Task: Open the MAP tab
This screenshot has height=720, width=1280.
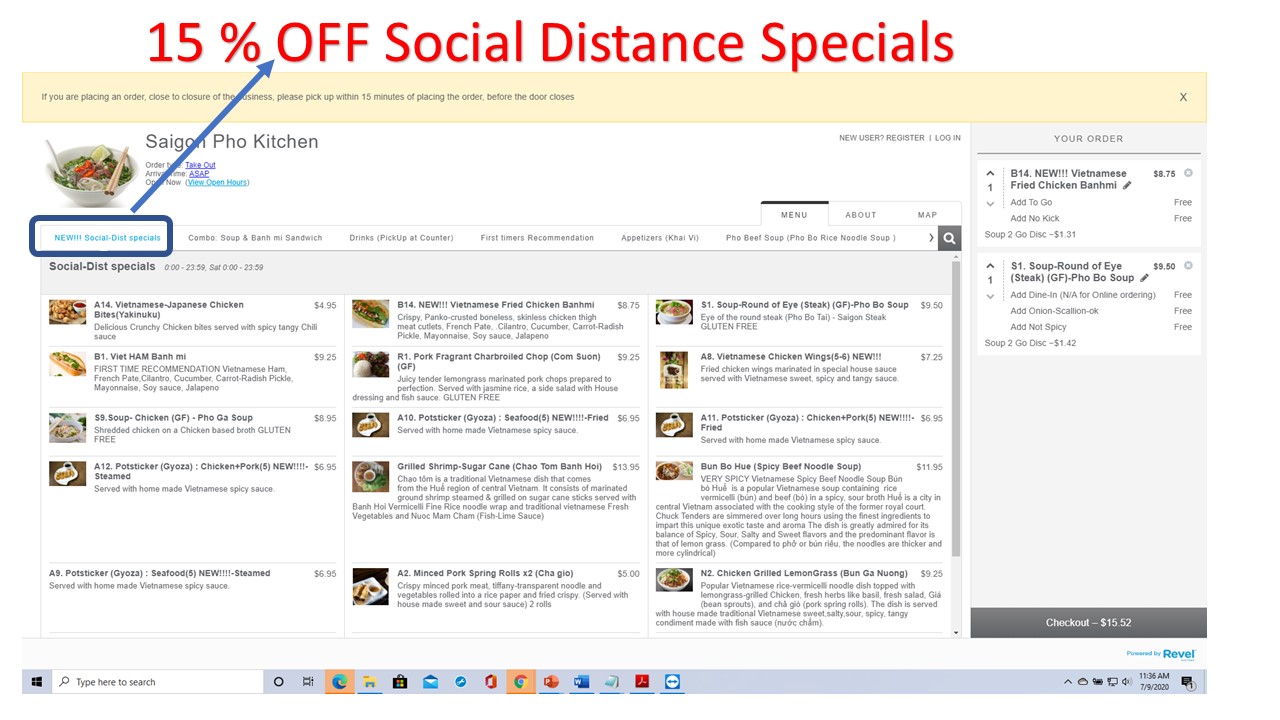Action: (x=927, y=215)
